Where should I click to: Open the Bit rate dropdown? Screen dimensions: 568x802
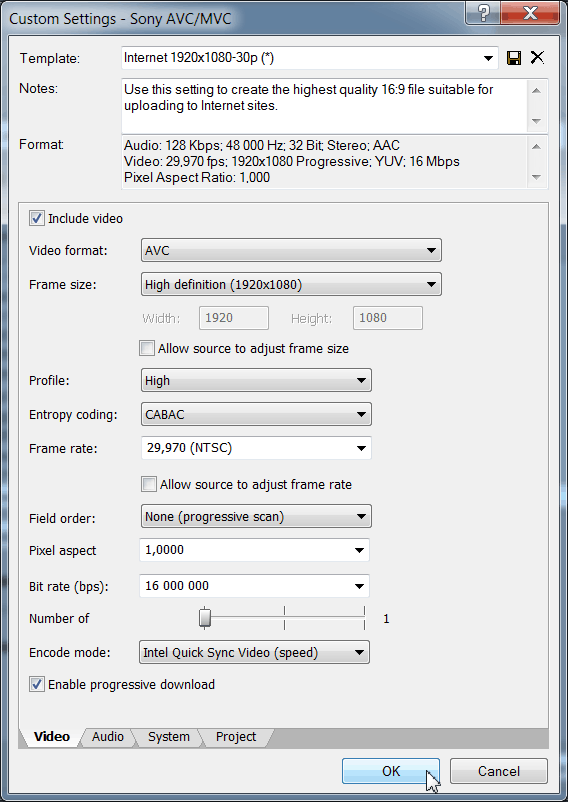254,586
